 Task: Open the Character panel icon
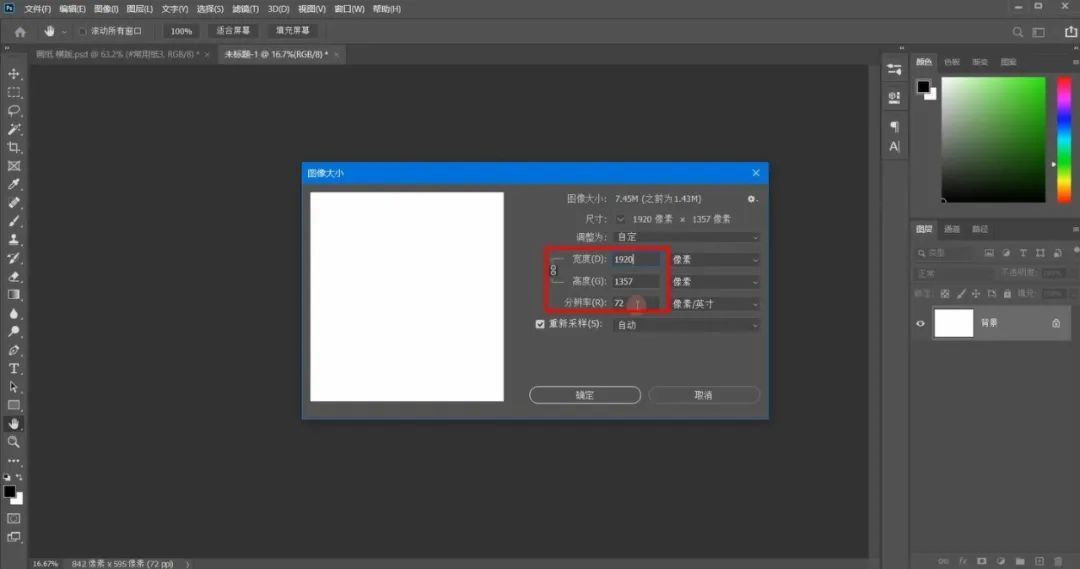[x=894, y=146]
